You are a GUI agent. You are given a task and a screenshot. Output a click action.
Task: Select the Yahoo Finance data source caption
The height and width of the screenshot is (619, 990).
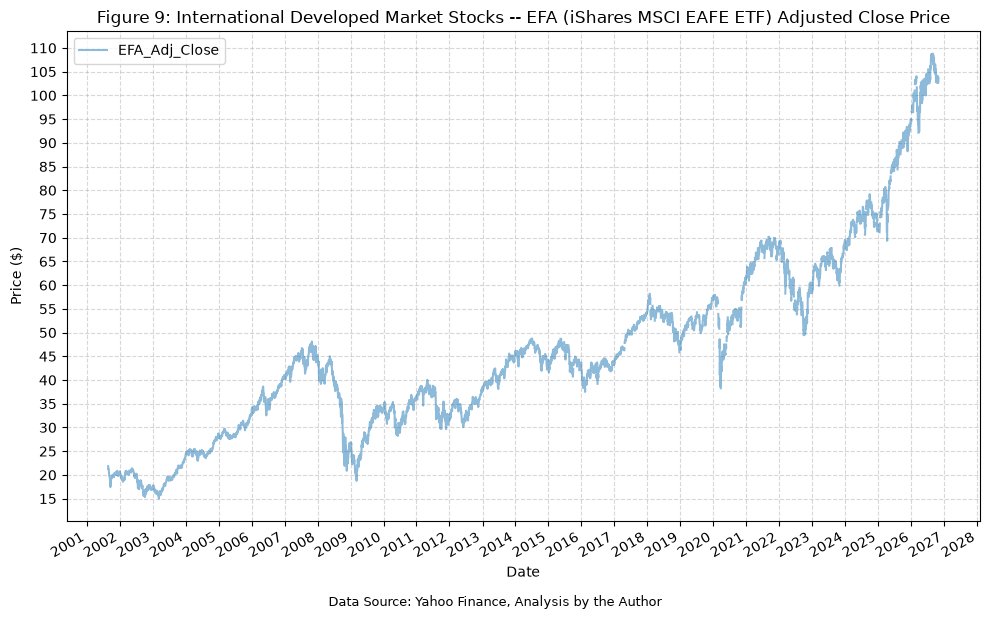[495, 602]
